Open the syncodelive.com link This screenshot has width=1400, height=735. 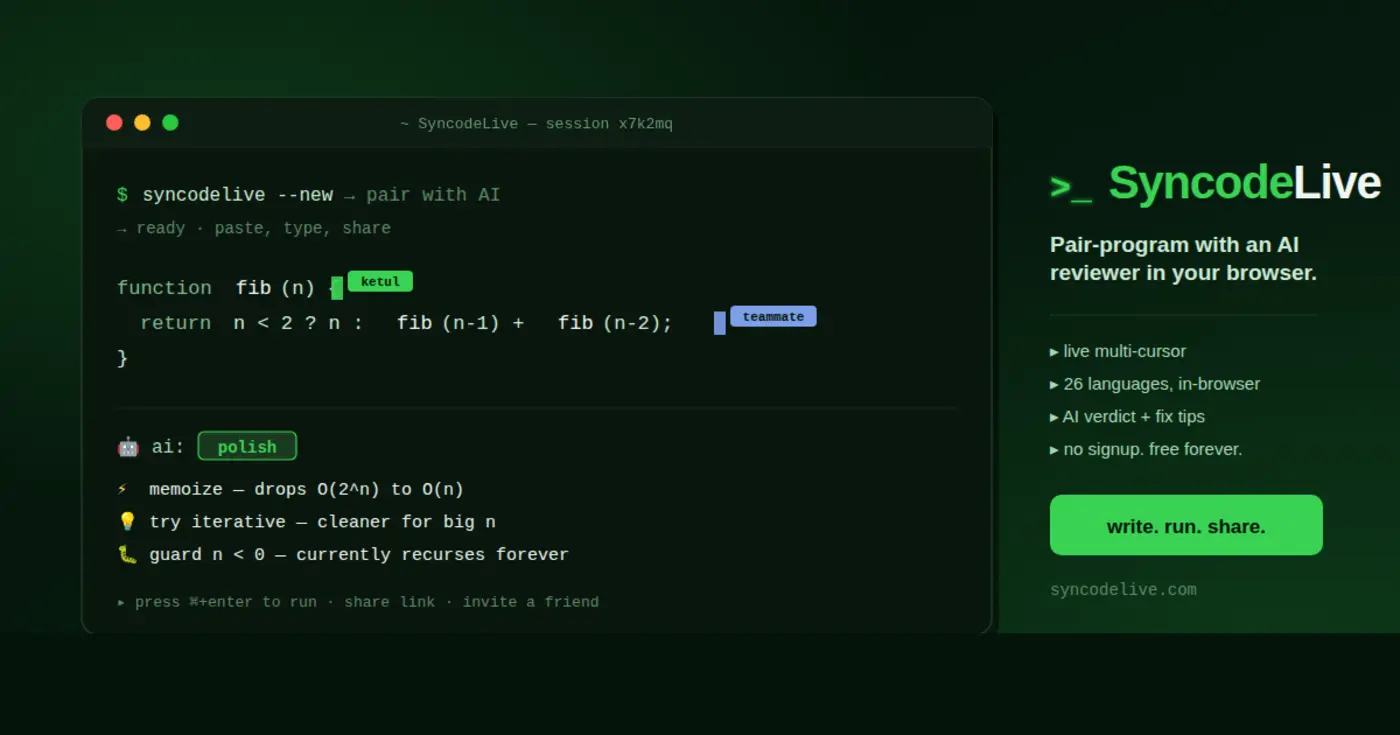(1123, 590)
